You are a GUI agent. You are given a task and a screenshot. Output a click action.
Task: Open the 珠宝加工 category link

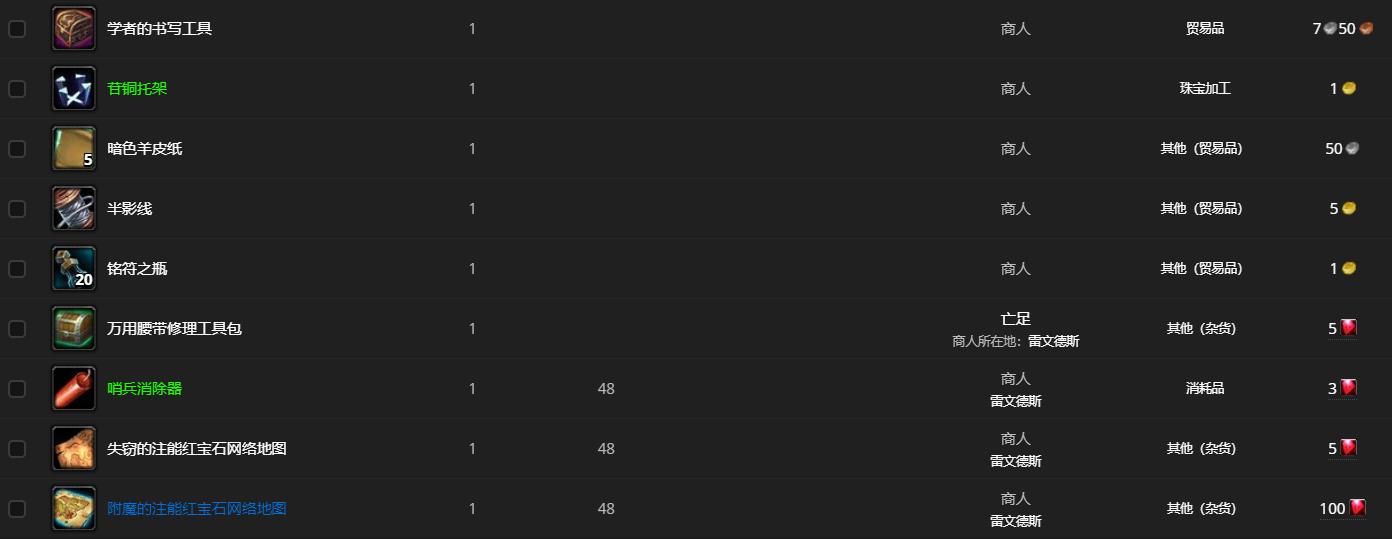click(x=1205, y=88)
